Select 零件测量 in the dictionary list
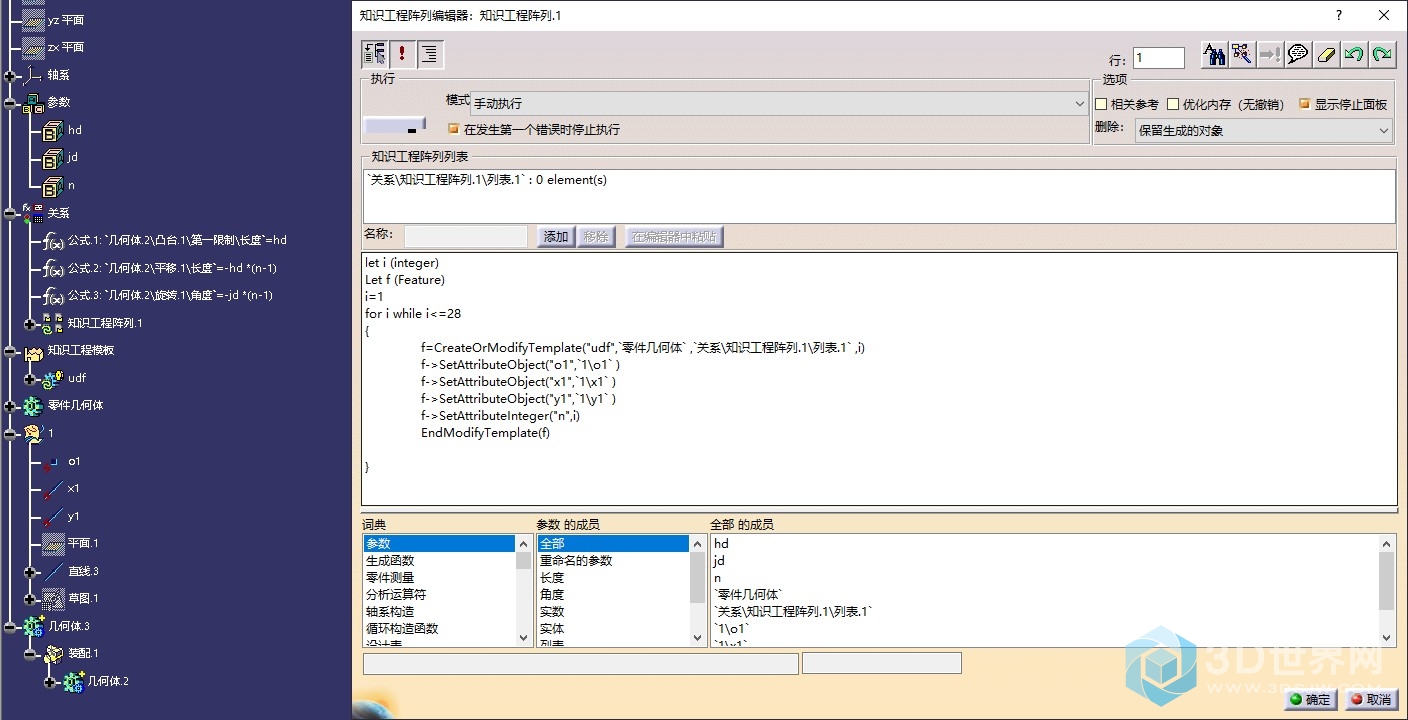Screen dimensions: 1408x720 439,578
